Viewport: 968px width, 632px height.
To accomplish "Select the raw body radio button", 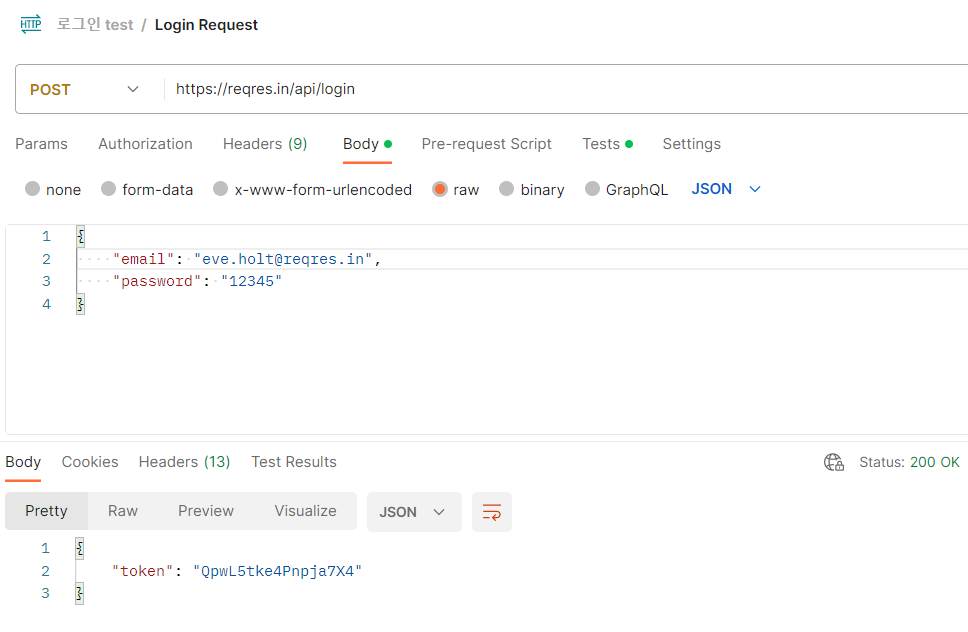I will point(440,189).
